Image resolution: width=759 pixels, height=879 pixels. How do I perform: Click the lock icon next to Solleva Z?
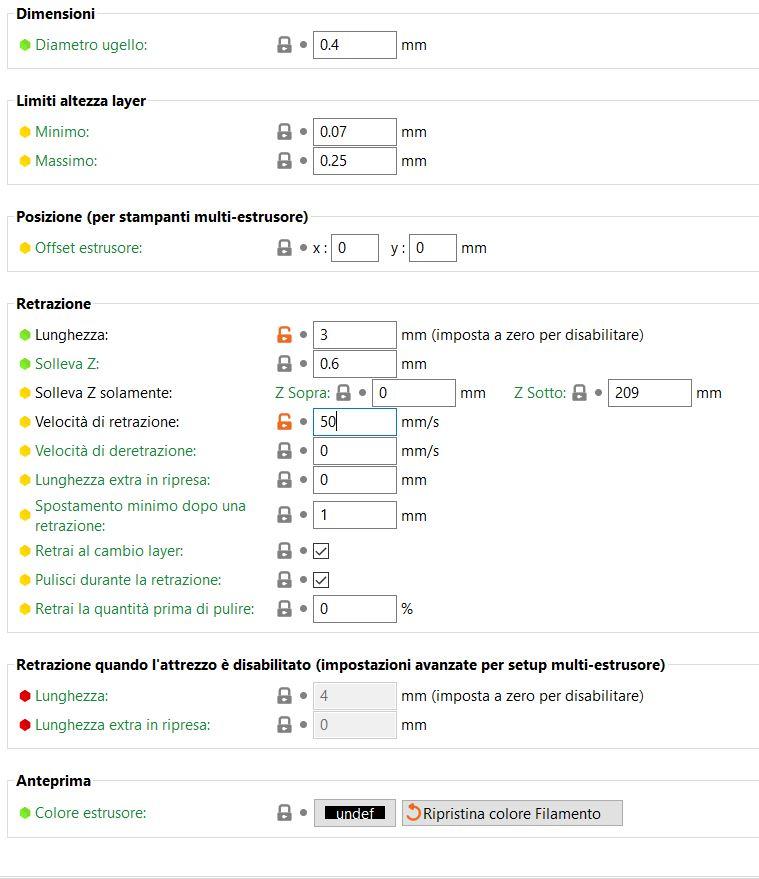pos(284,364)
